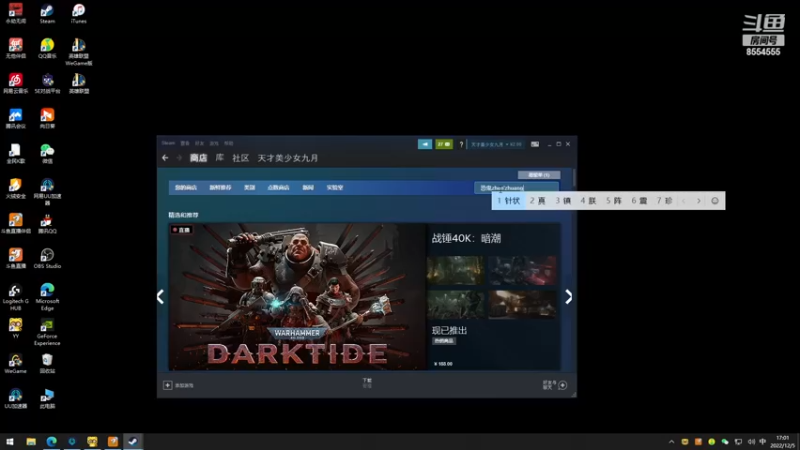The width and height of the screenshot is (800, 450).
Task: Open the 库 library tab
Action: (x=219, y=158)
